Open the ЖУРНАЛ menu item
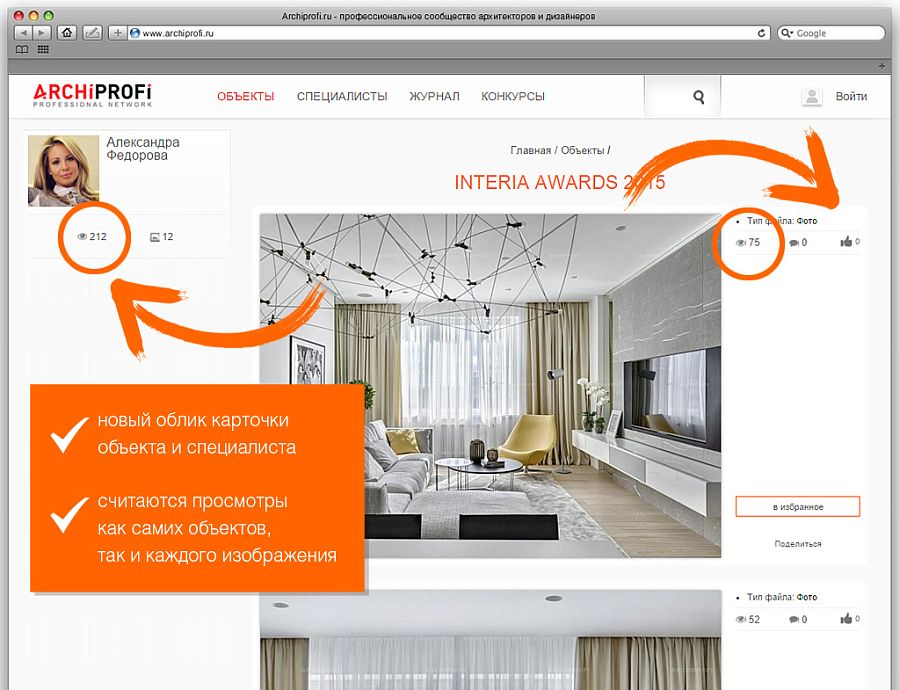Viewport: 900px width, 690px height. 434,97
